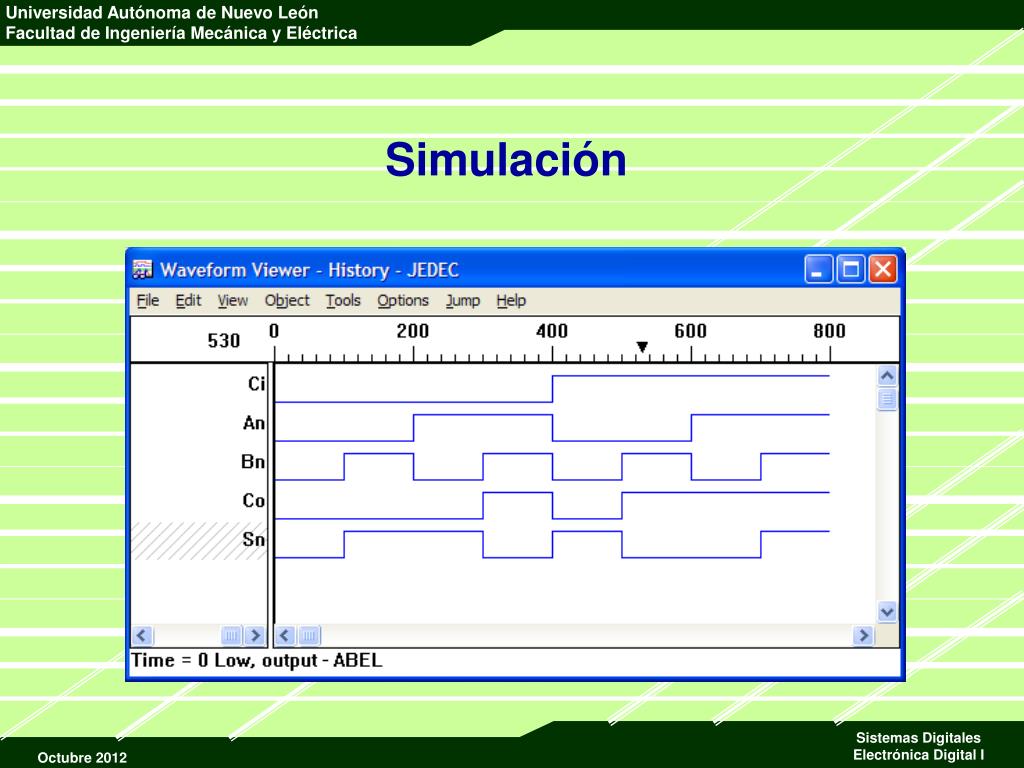
Task: Click the status bar text 'Time = 0 Low, output - ABEL'
Action: [x=257, y=660]
